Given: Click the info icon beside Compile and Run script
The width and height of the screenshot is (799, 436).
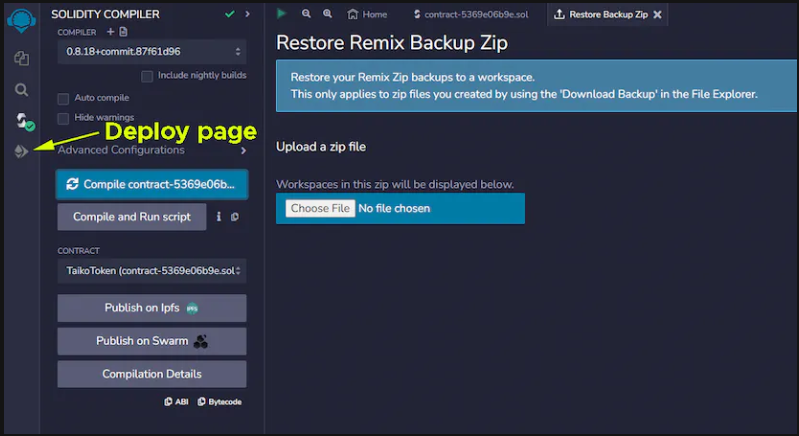Looking at the screenshot, I should pyautogui.click(x=219, y=216).
